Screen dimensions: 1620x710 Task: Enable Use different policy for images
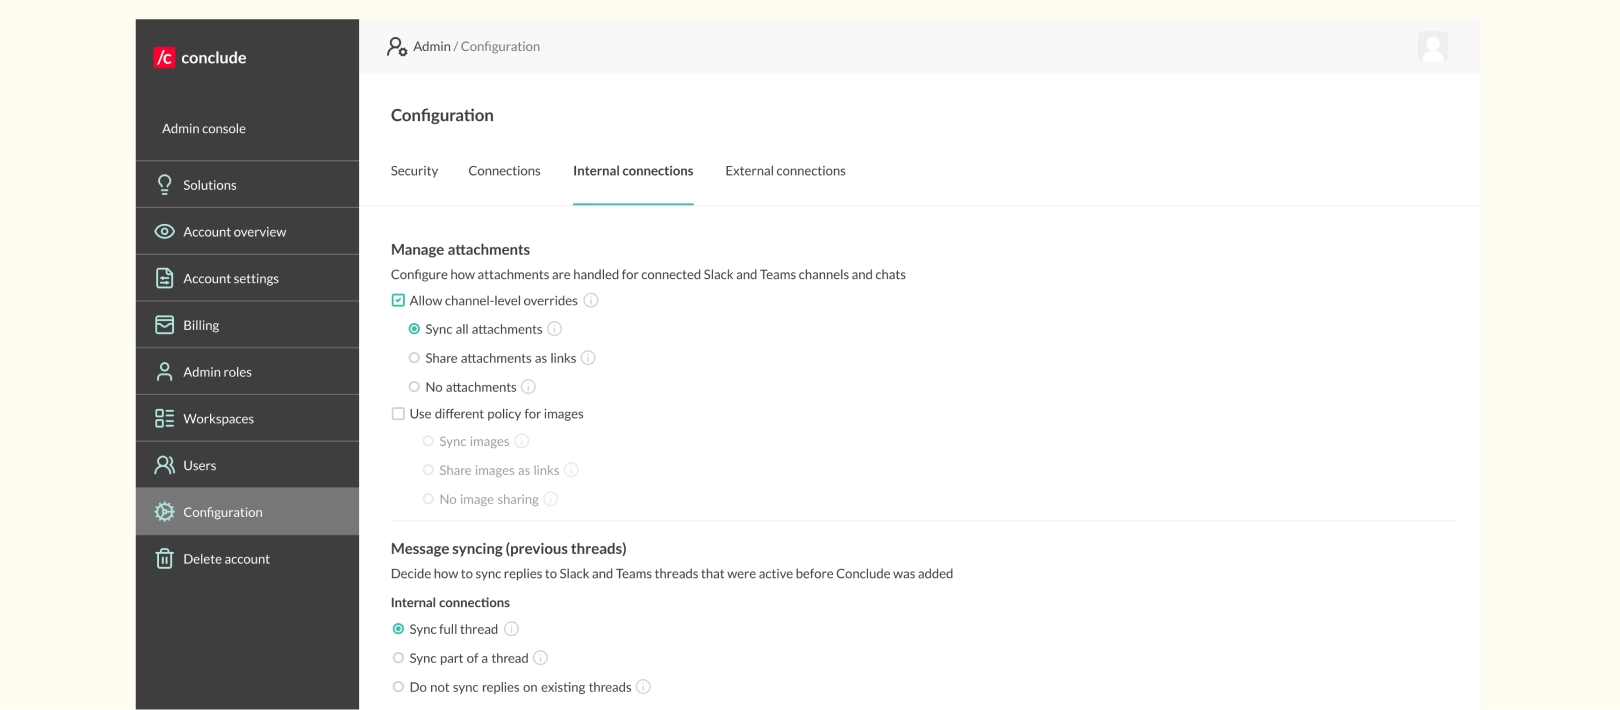pos(397,413)
